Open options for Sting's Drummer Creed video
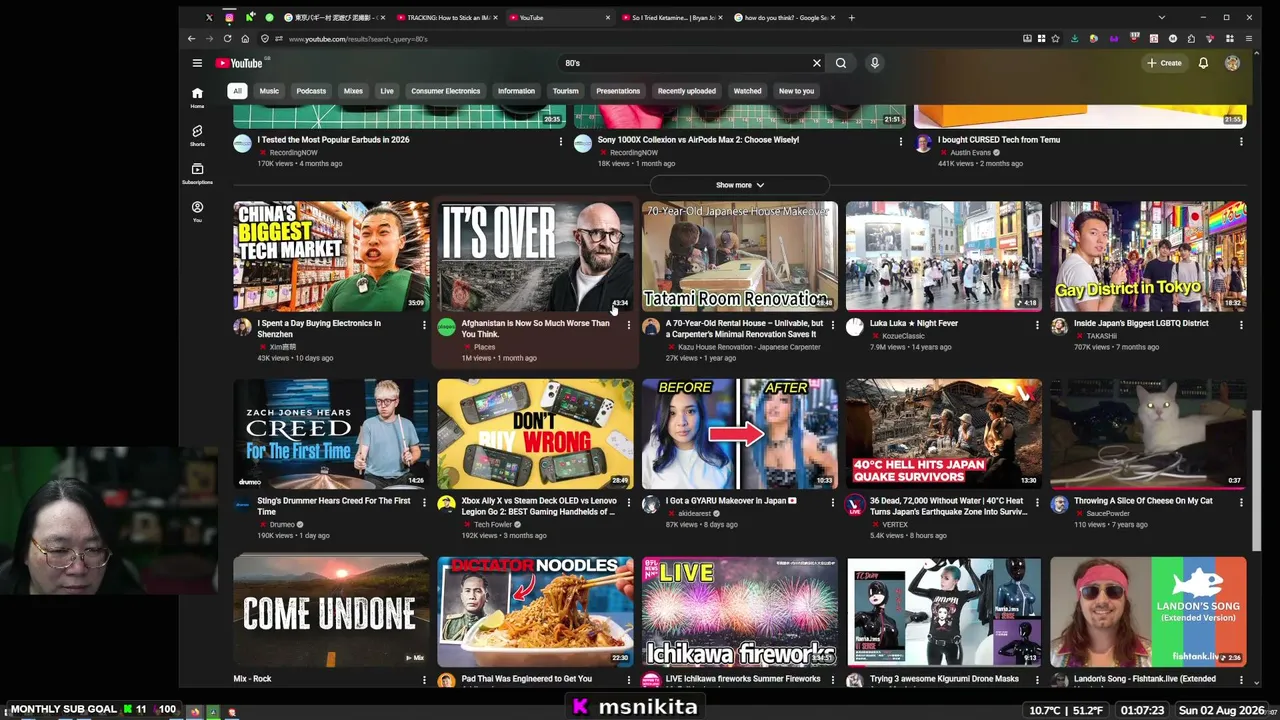The width and height of the screenshot is (1280, 720). 424,502
